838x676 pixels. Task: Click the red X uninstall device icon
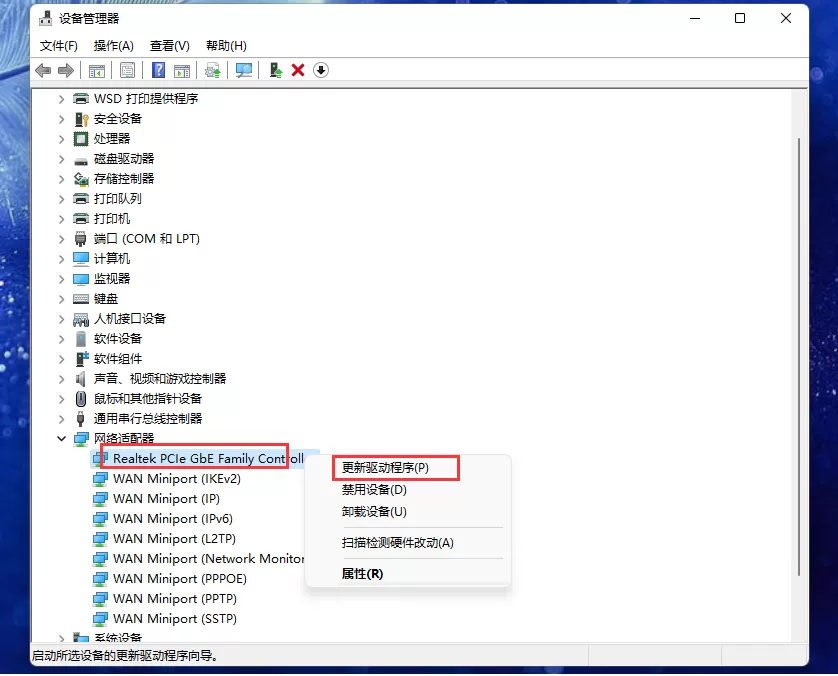tap(296, 70)
